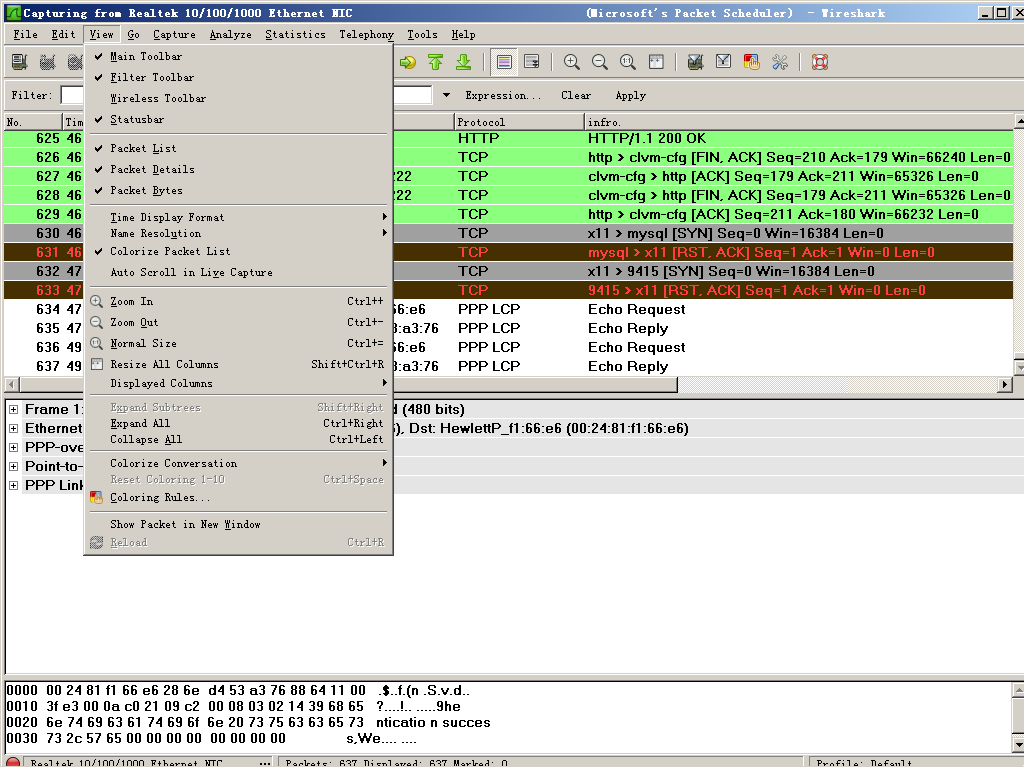Toggle the colorize packet list toolbar icon
1024x768 pixels.
[504, 62]
